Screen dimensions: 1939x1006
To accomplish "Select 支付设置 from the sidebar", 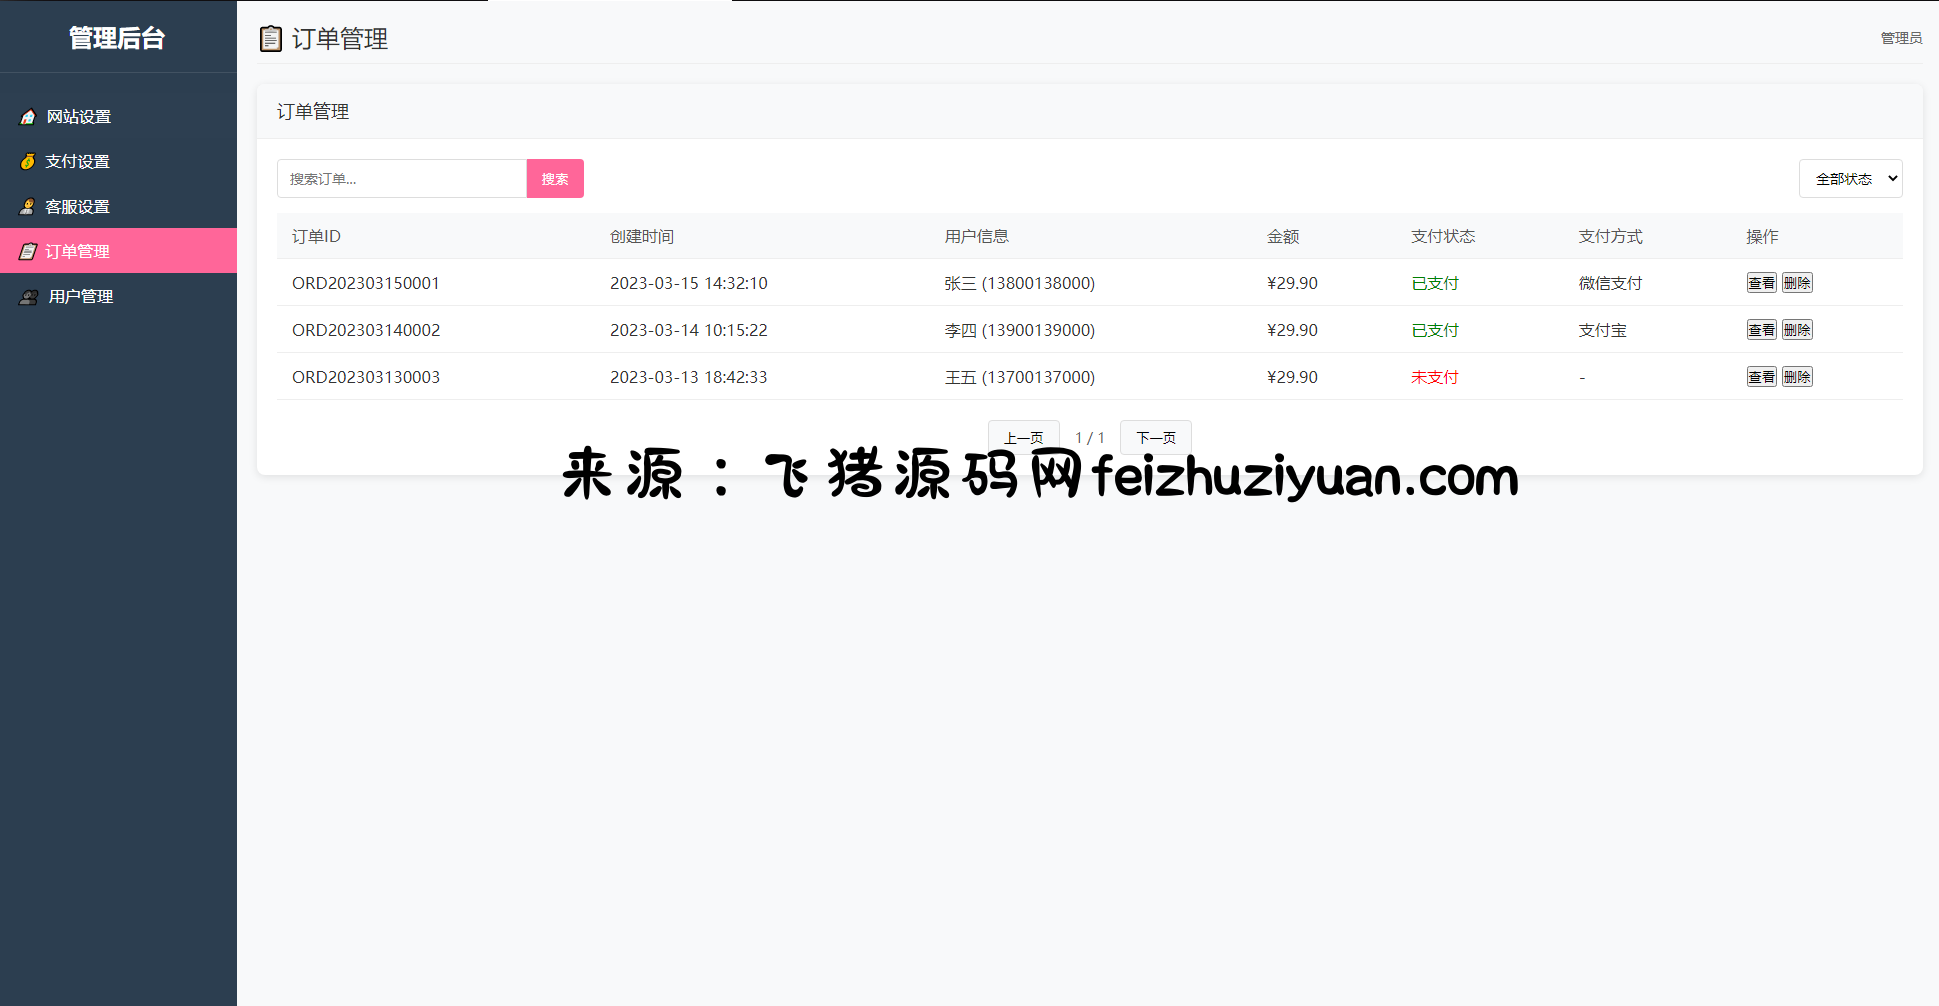I will tap(78, 162).
